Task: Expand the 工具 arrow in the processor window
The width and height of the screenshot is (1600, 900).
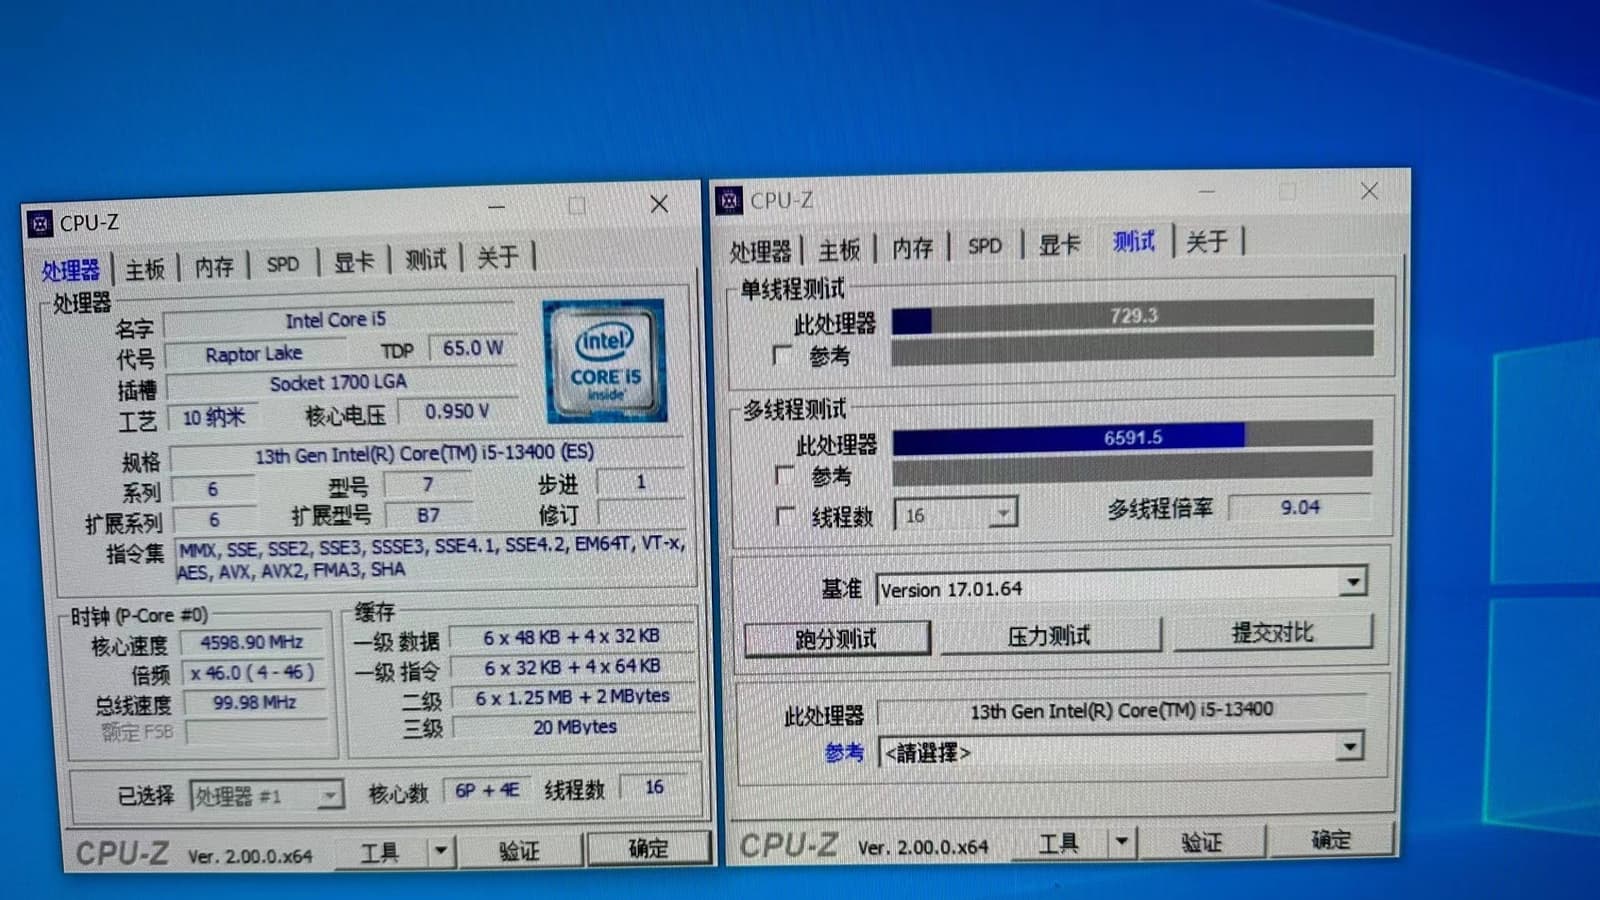Action: [x=440, y=851]
